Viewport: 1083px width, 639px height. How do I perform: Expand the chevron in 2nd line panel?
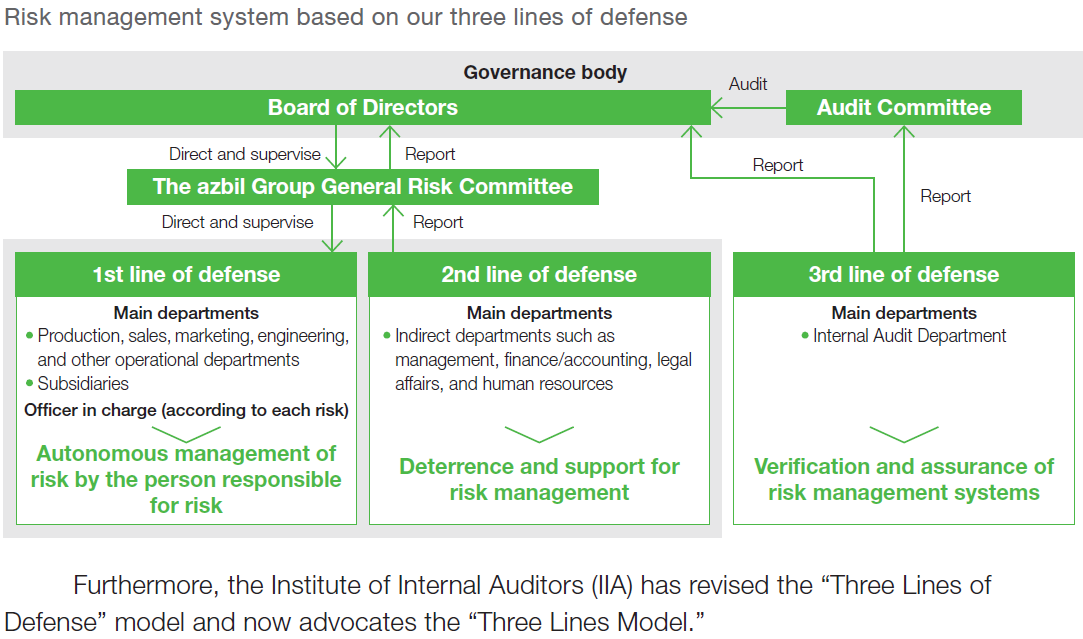pyautogui.click(x=540, y=437)
